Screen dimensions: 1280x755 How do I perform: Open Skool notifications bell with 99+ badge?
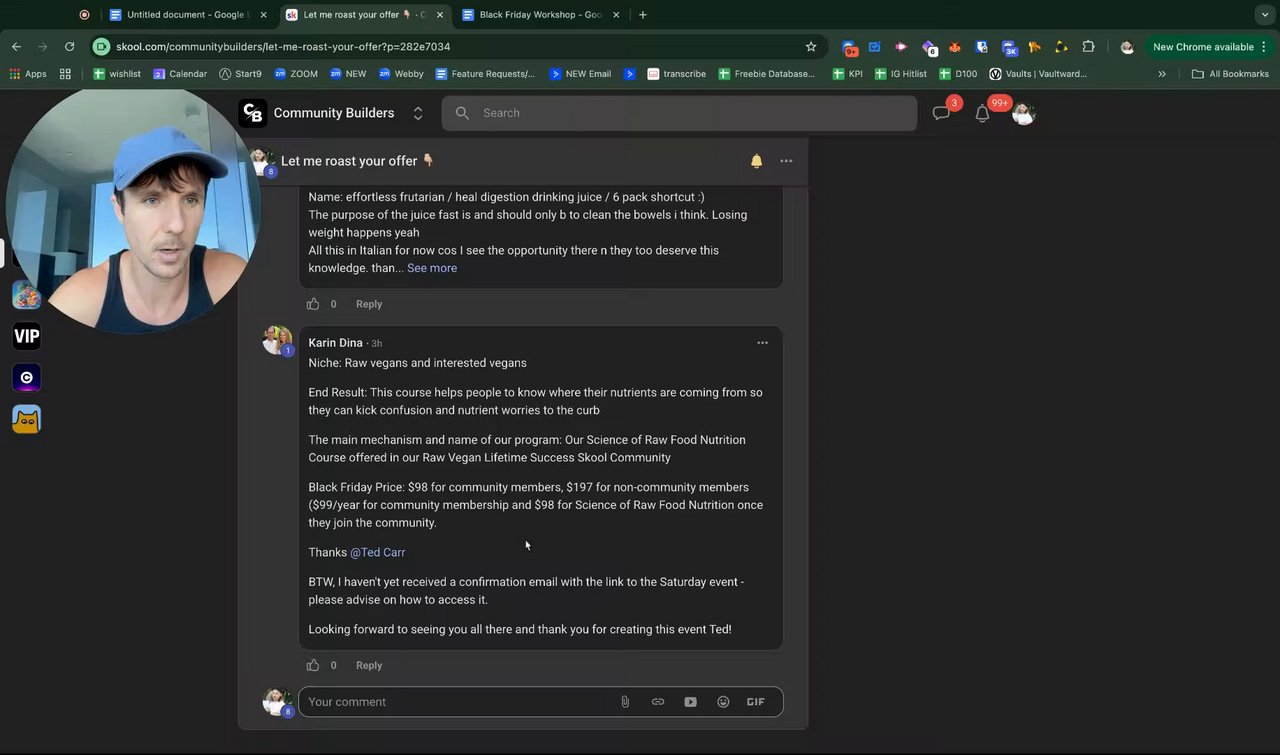983,113
